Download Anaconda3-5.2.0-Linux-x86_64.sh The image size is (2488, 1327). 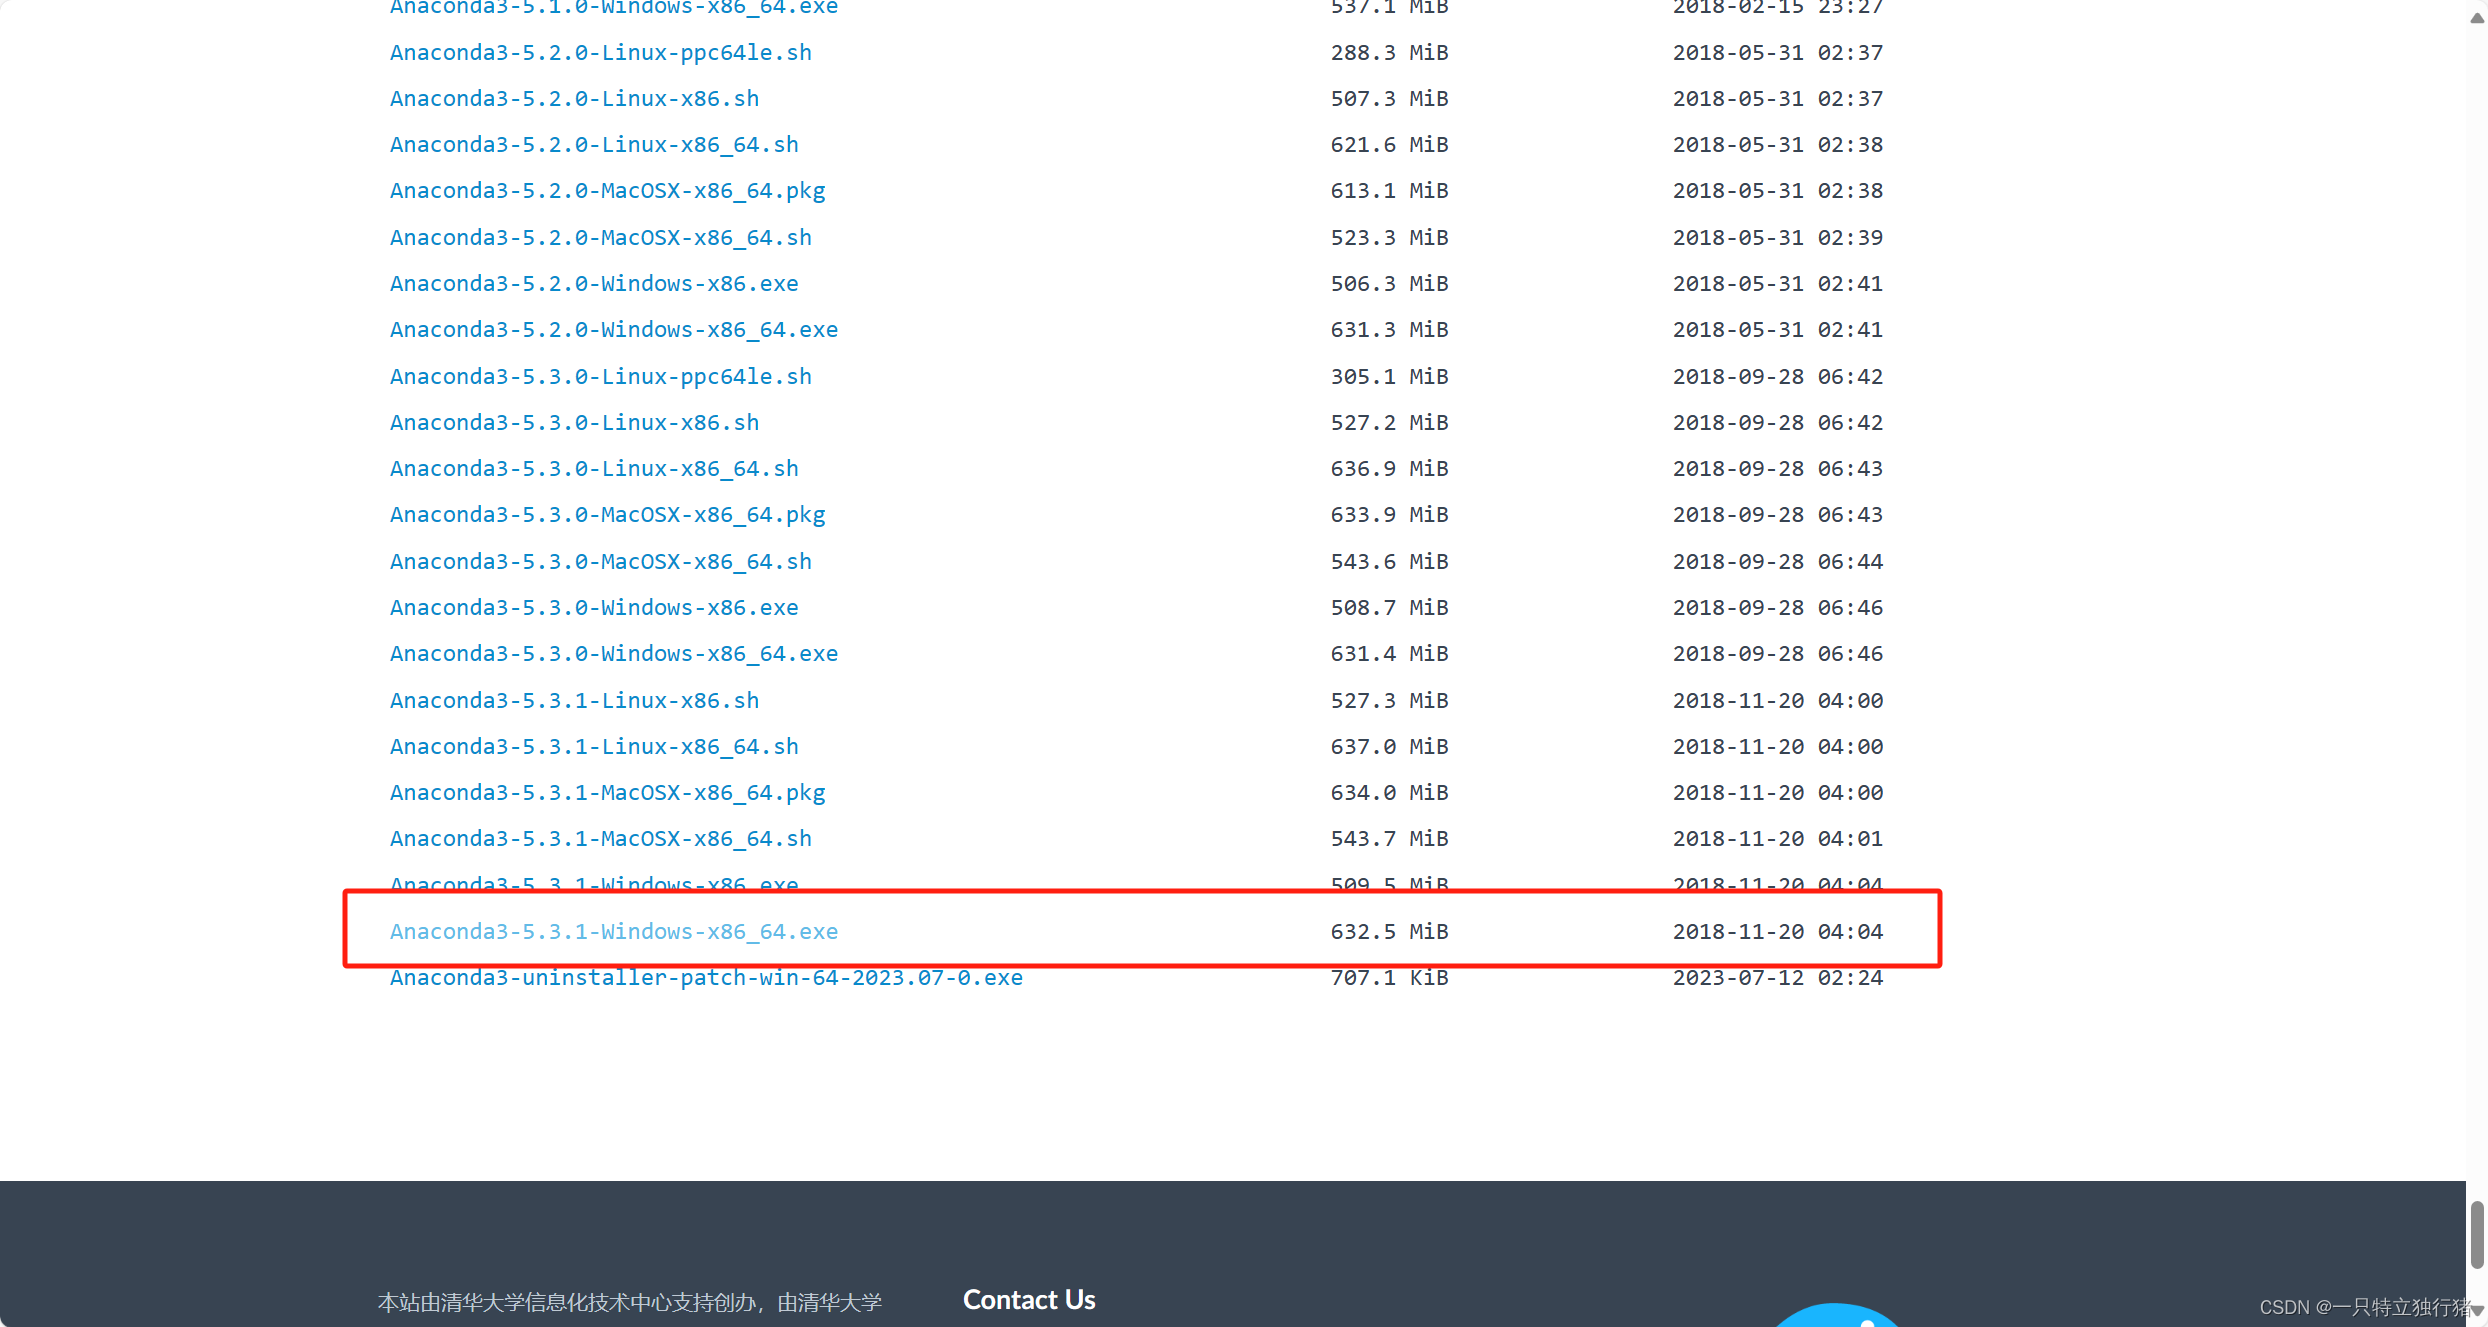tap(594, 144)
